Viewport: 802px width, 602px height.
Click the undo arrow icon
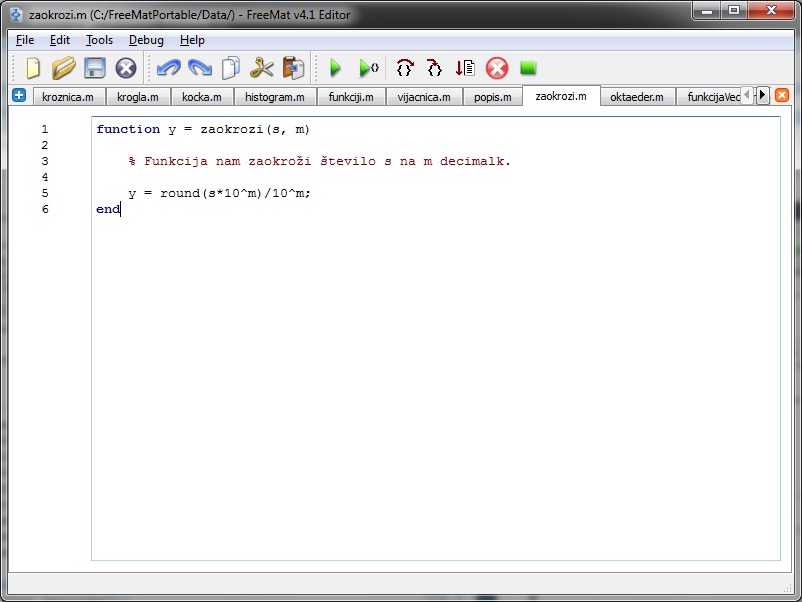pos(168,68)
